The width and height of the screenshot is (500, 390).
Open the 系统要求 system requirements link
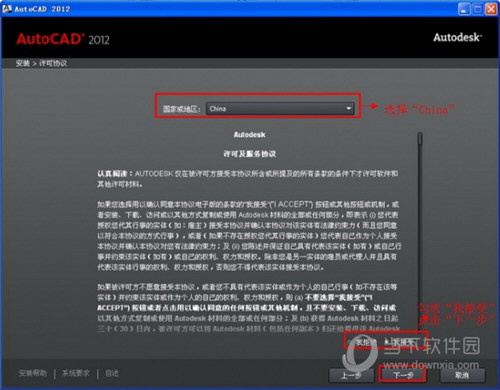[76, 373]
